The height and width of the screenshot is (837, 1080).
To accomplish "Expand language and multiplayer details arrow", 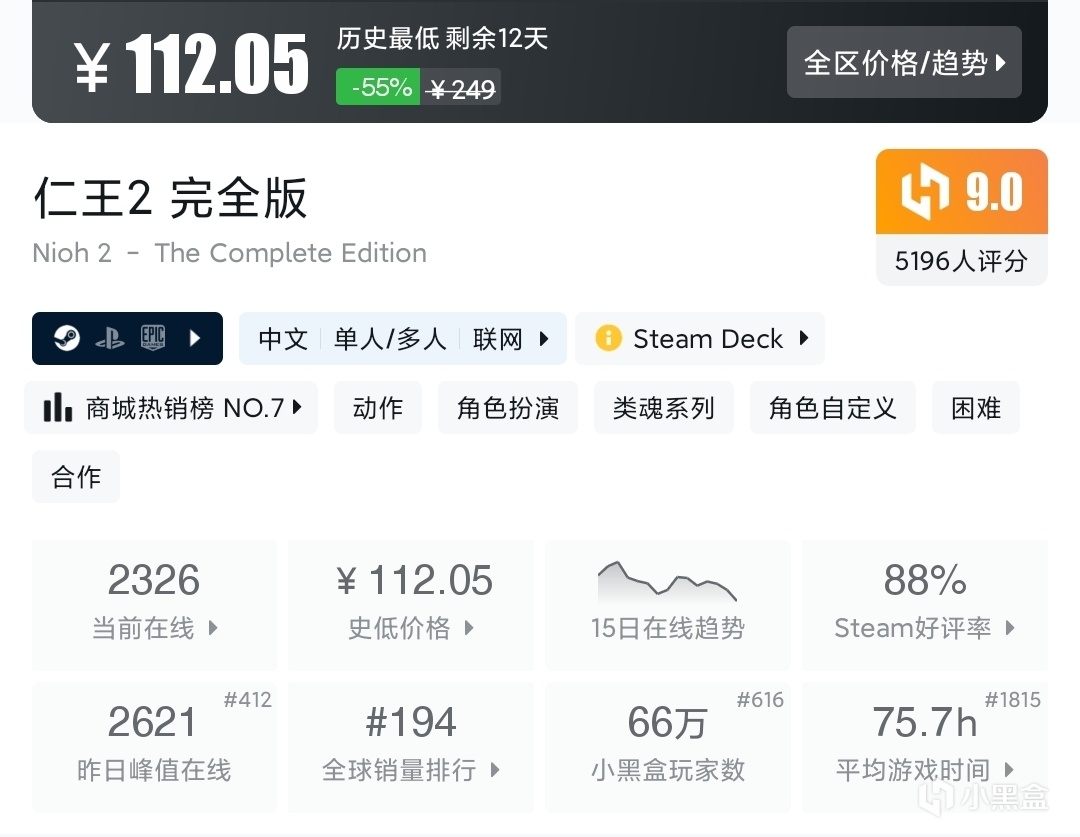I will (x=544, y=339).
